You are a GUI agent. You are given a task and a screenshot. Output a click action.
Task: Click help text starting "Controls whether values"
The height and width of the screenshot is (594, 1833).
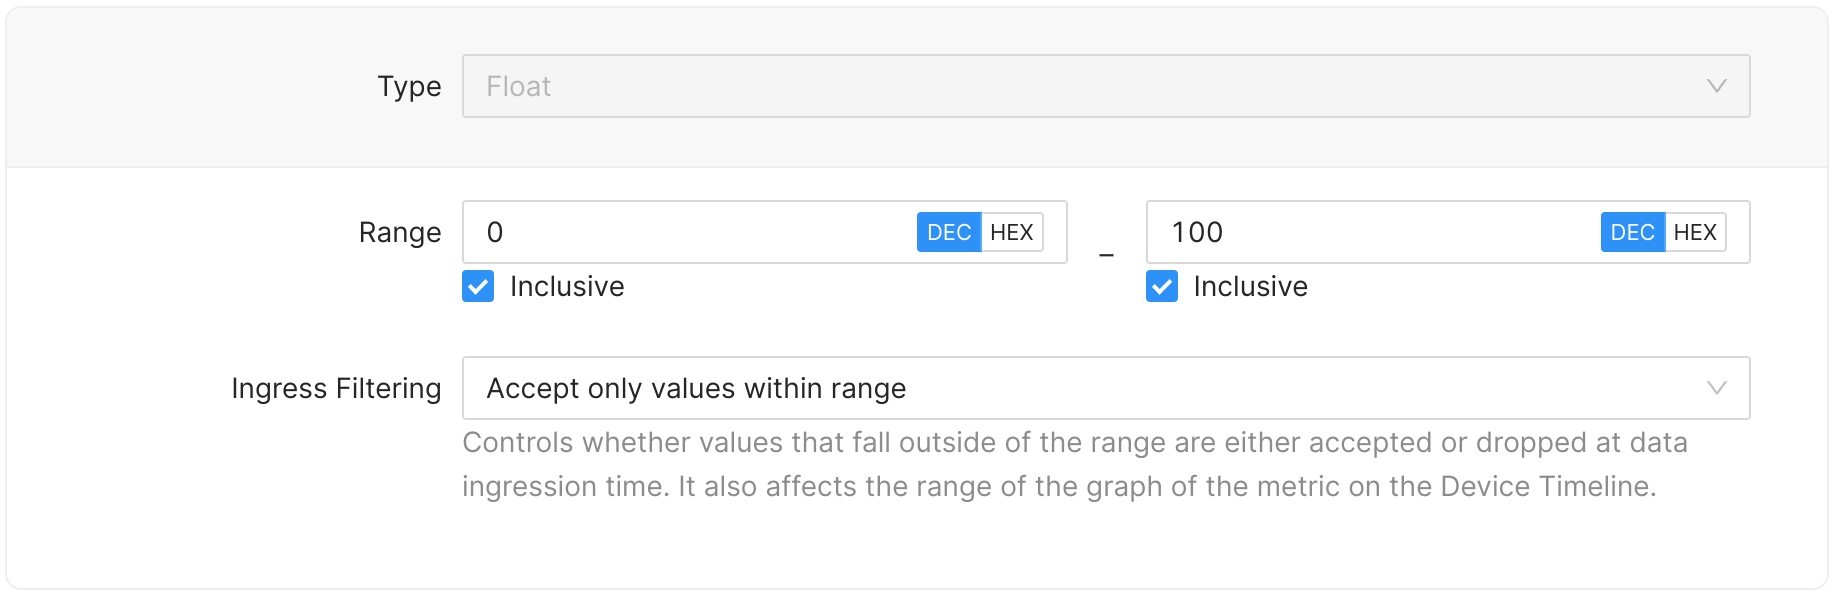click(1074, 442)
